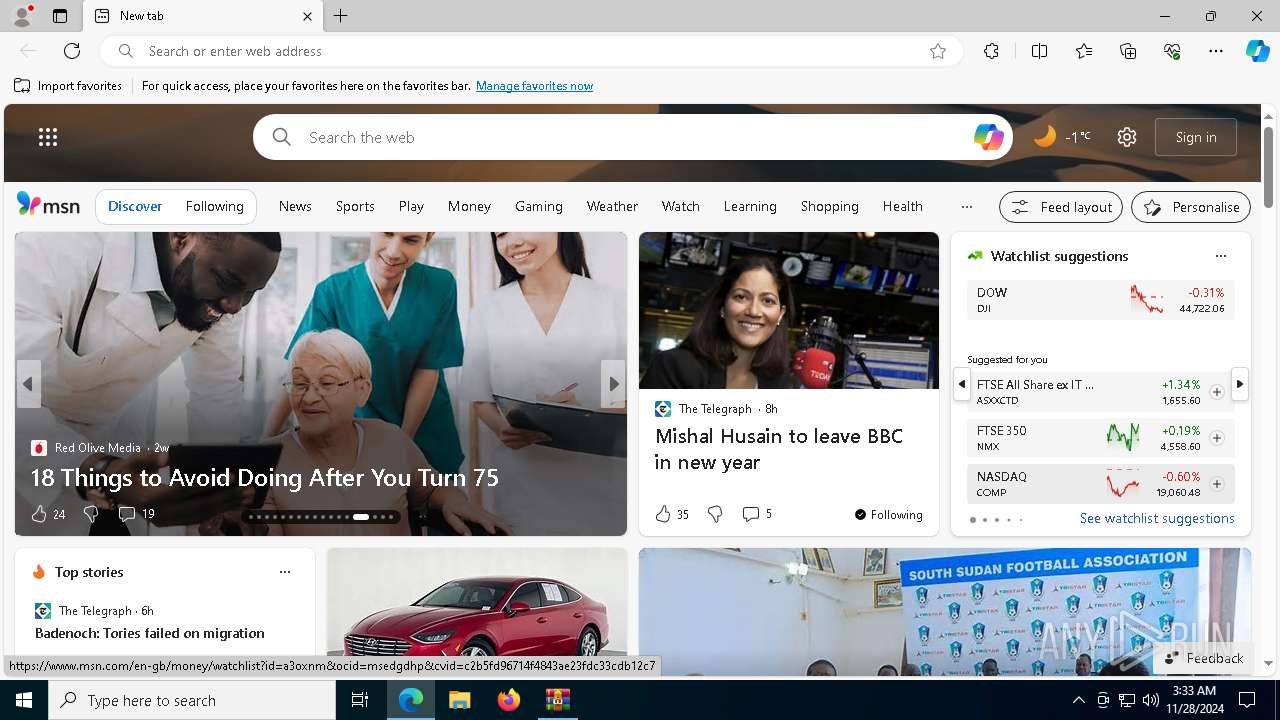The width and height of the screenshot is (1280, 720).
Task: Click Sign in button
Action: (x=1196, y=137)
